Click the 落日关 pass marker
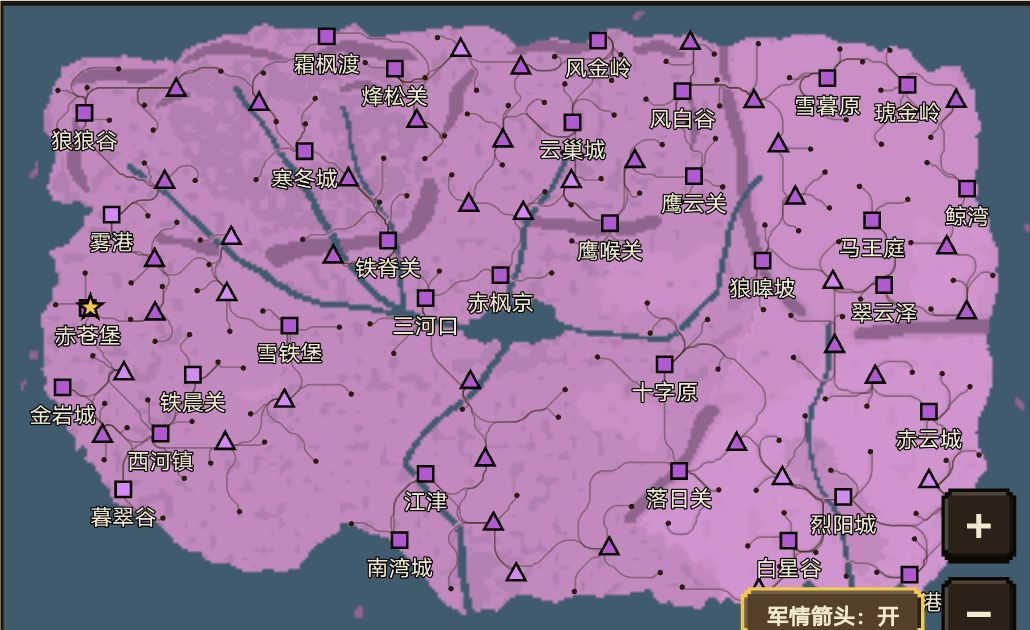 point(679,471)
